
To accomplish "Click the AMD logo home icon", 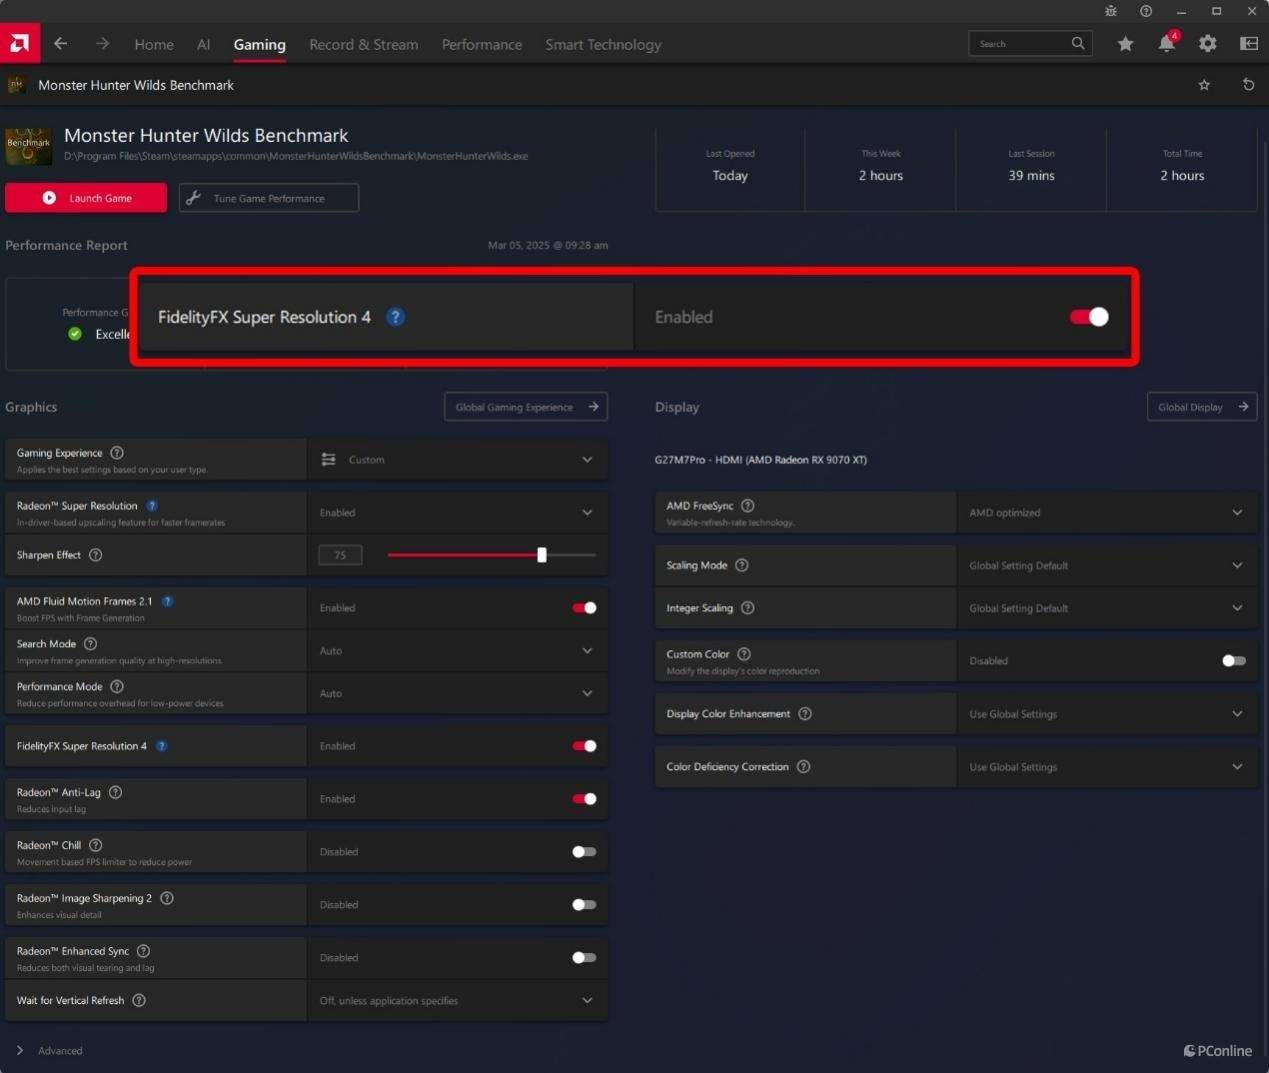I will pos(20,43).
